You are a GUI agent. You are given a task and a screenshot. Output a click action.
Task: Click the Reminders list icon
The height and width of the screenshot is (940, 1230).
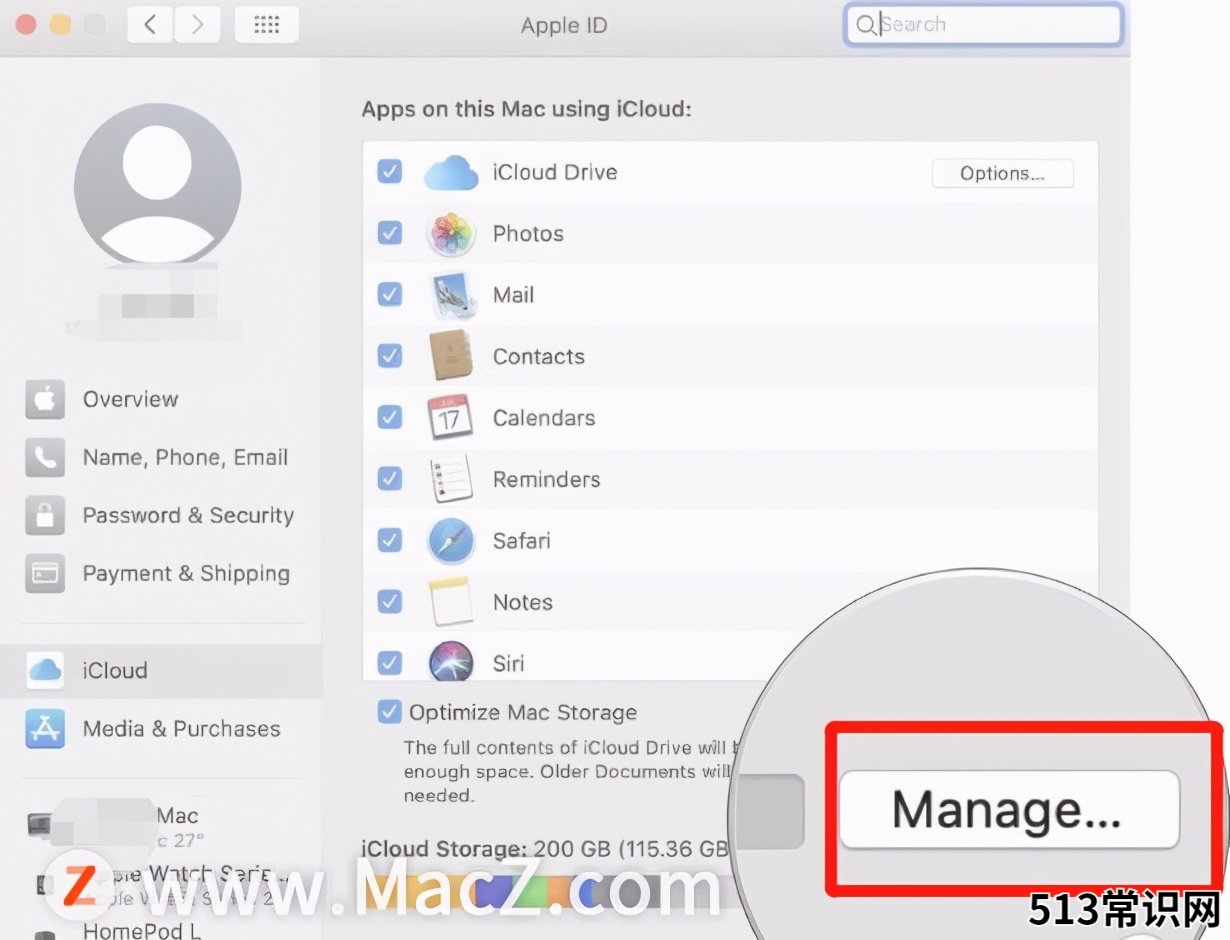click(451, 479)
